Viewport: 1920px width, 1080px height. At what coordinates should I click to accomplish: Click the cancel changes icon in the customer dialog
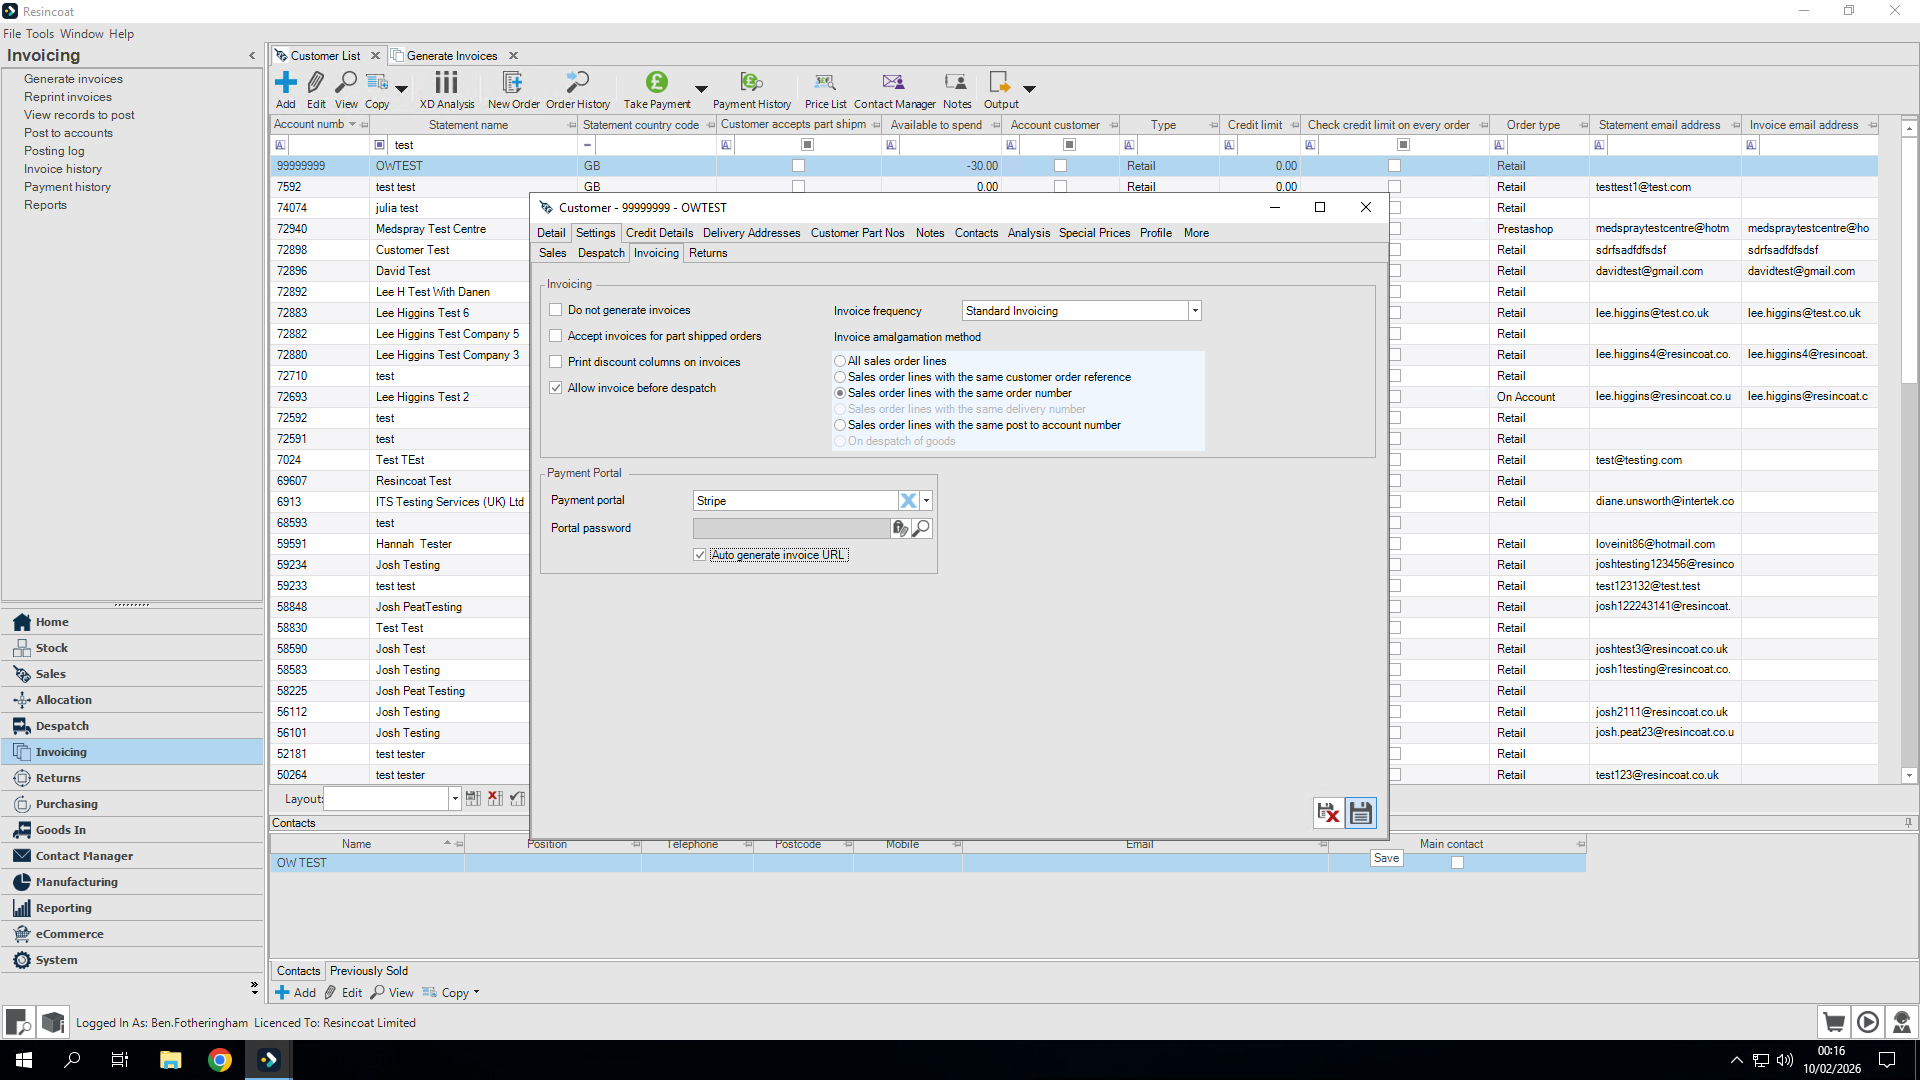tap(1328, 813)
